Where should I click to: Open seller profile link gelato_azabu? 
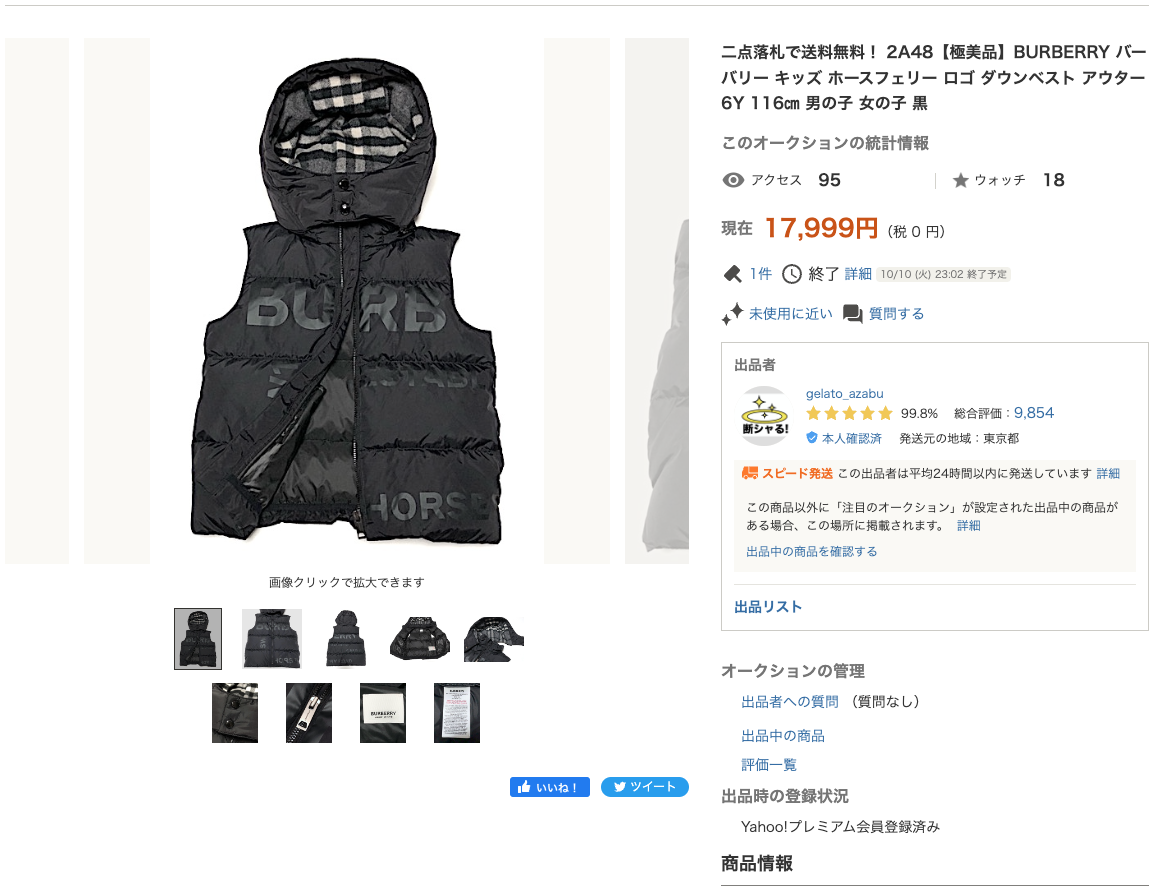(x=844, y=394)
